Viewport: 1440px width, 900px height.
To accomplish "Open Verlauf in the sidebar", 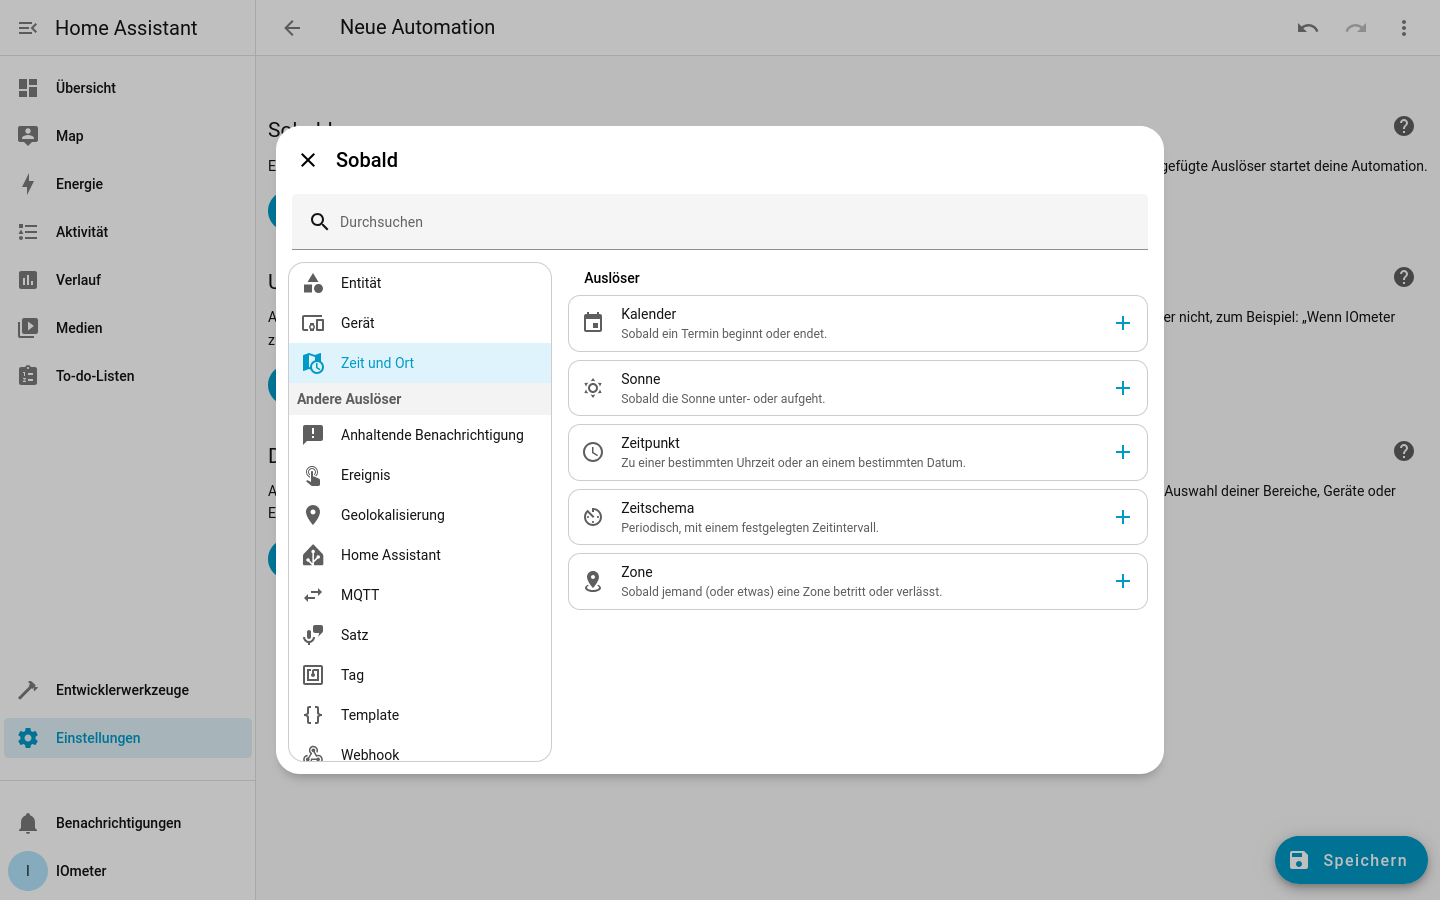I will pos(128,280).
